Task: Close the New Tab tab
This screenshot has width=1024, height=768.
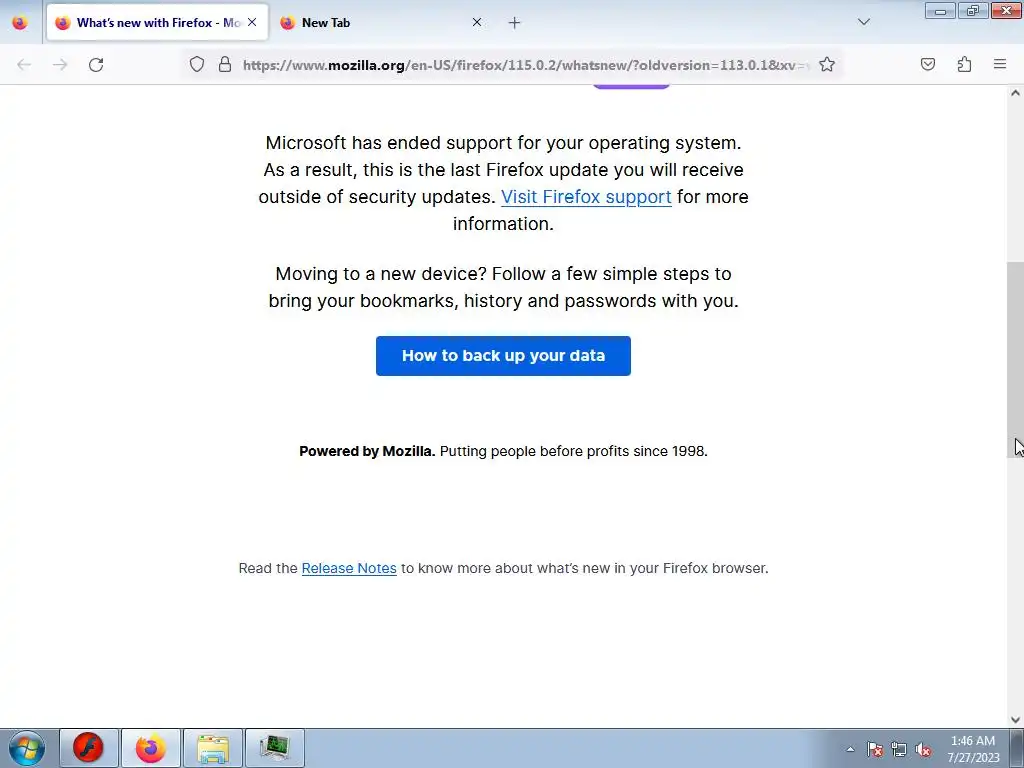Action: [477, 22]
